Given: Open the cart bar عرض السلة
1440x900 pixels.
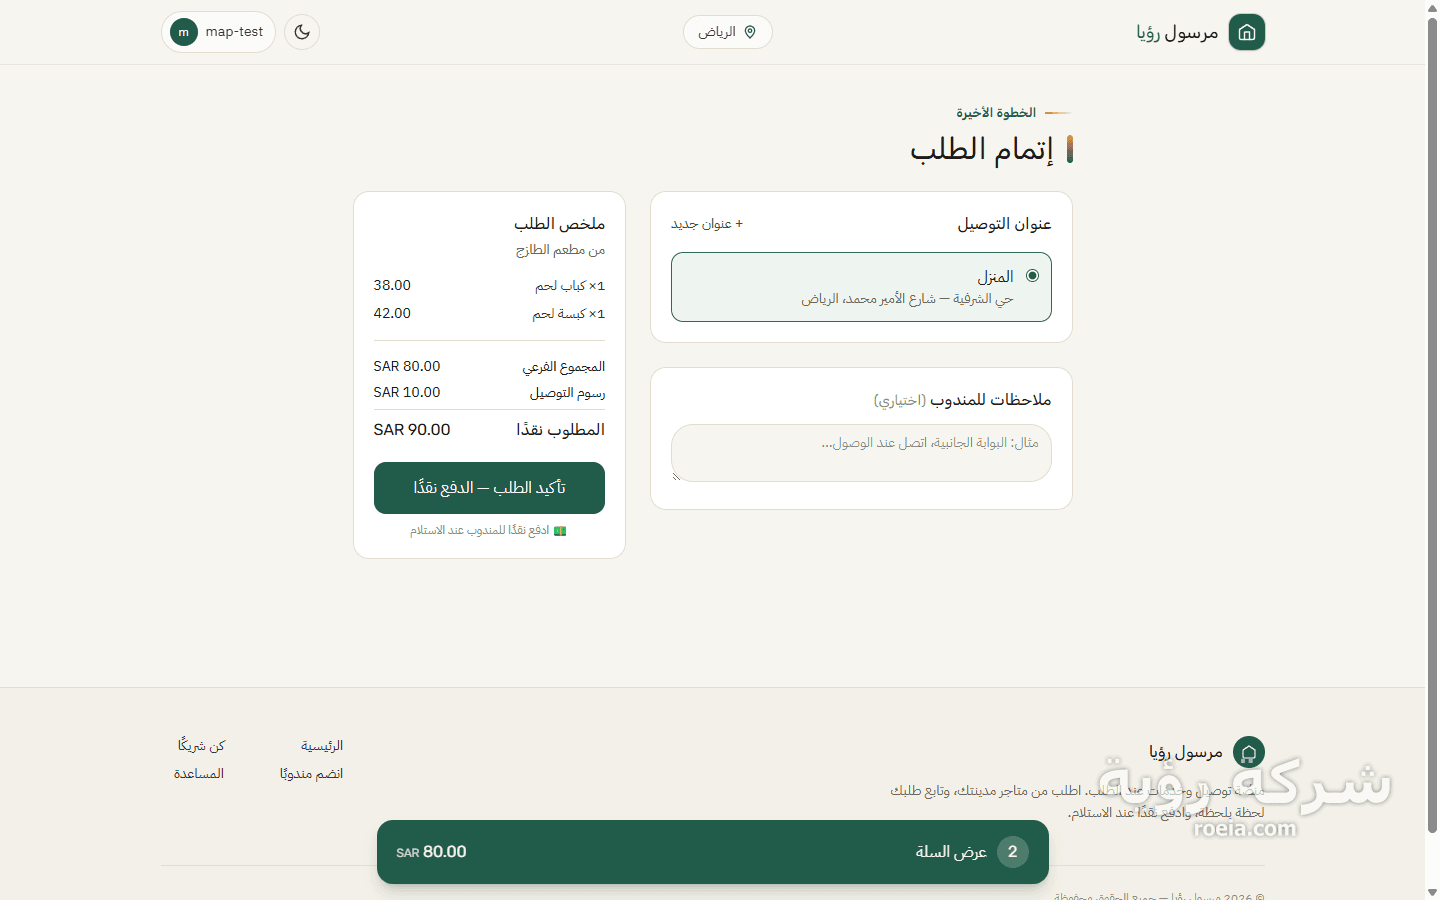Looking at the screenshot, I should coord(712,852).
